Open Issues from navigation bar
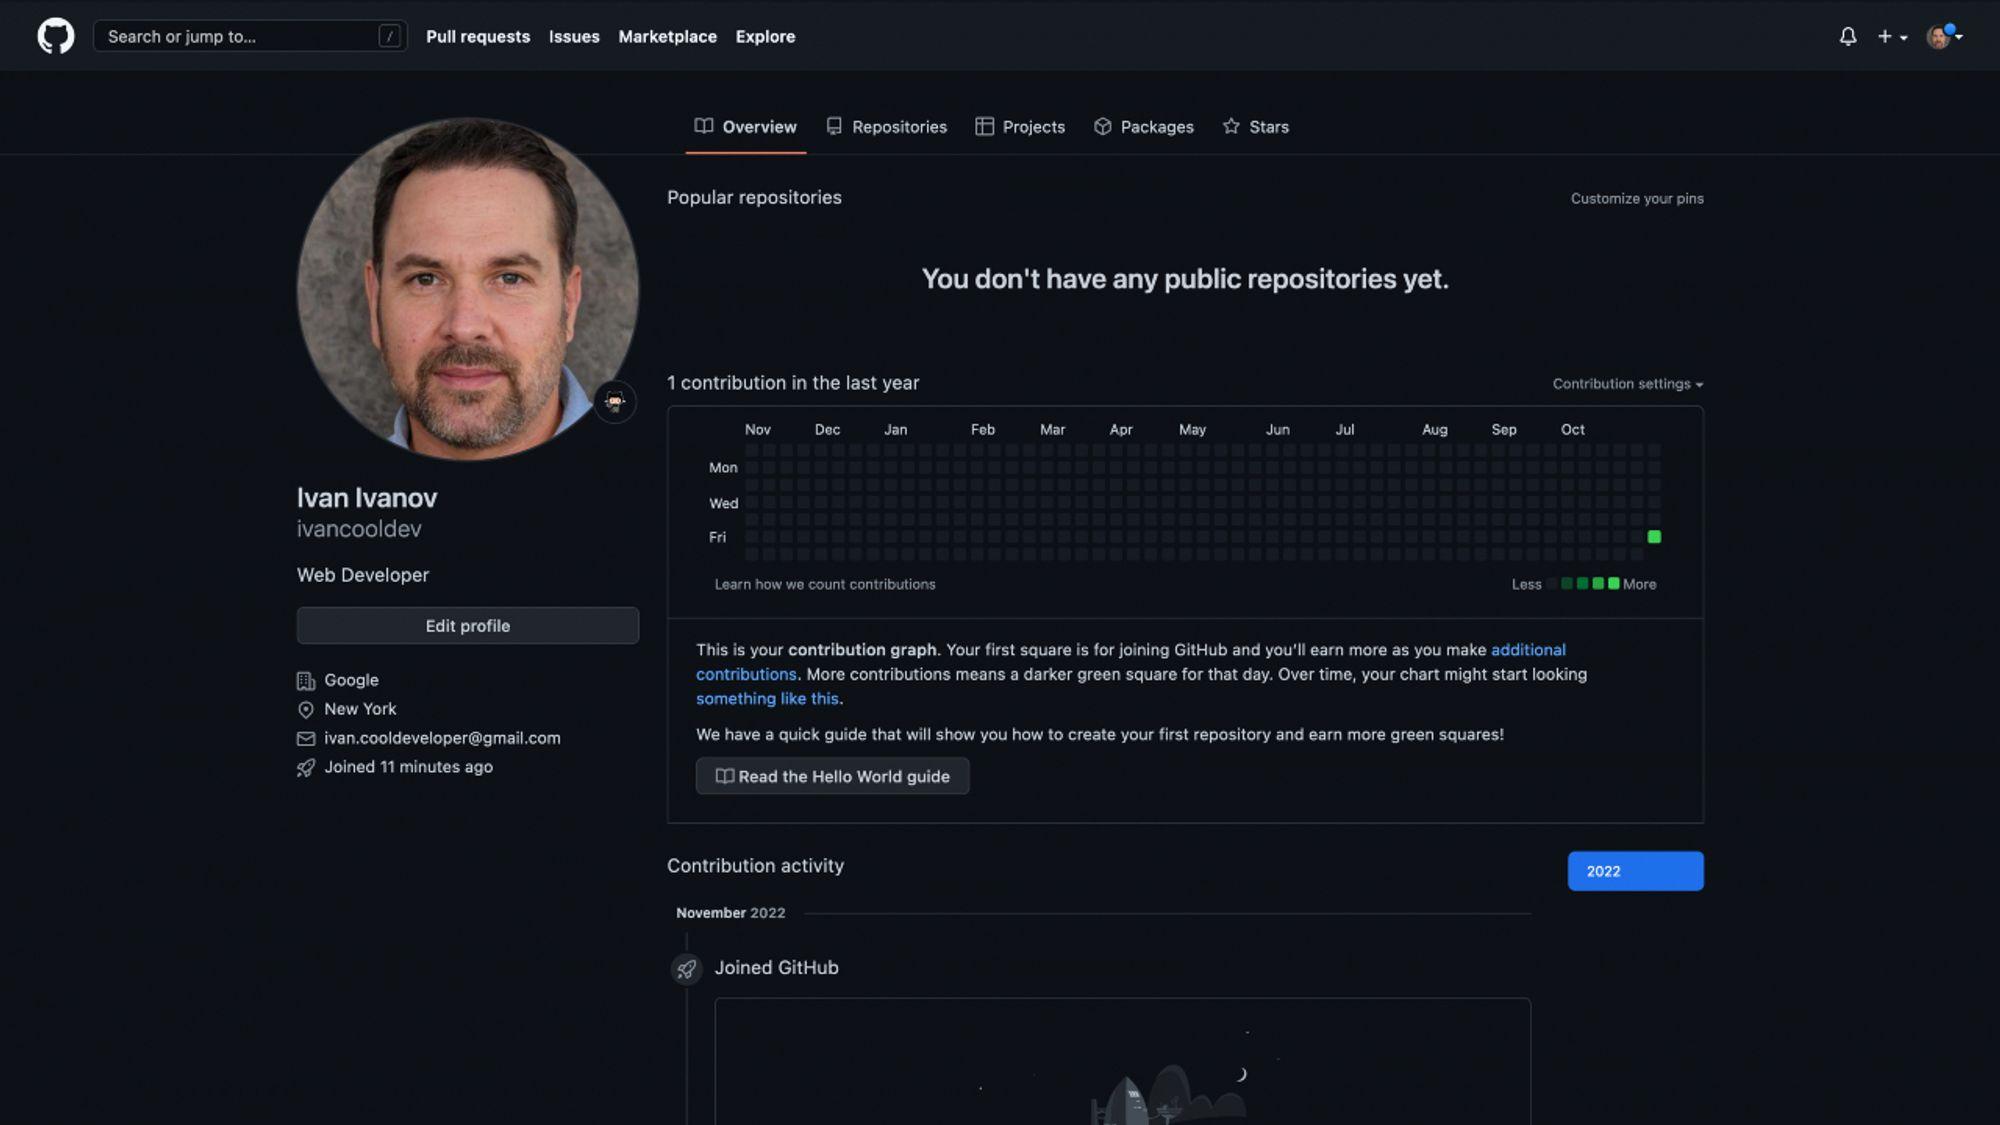2000x1125 pixels. coord(574,37)
